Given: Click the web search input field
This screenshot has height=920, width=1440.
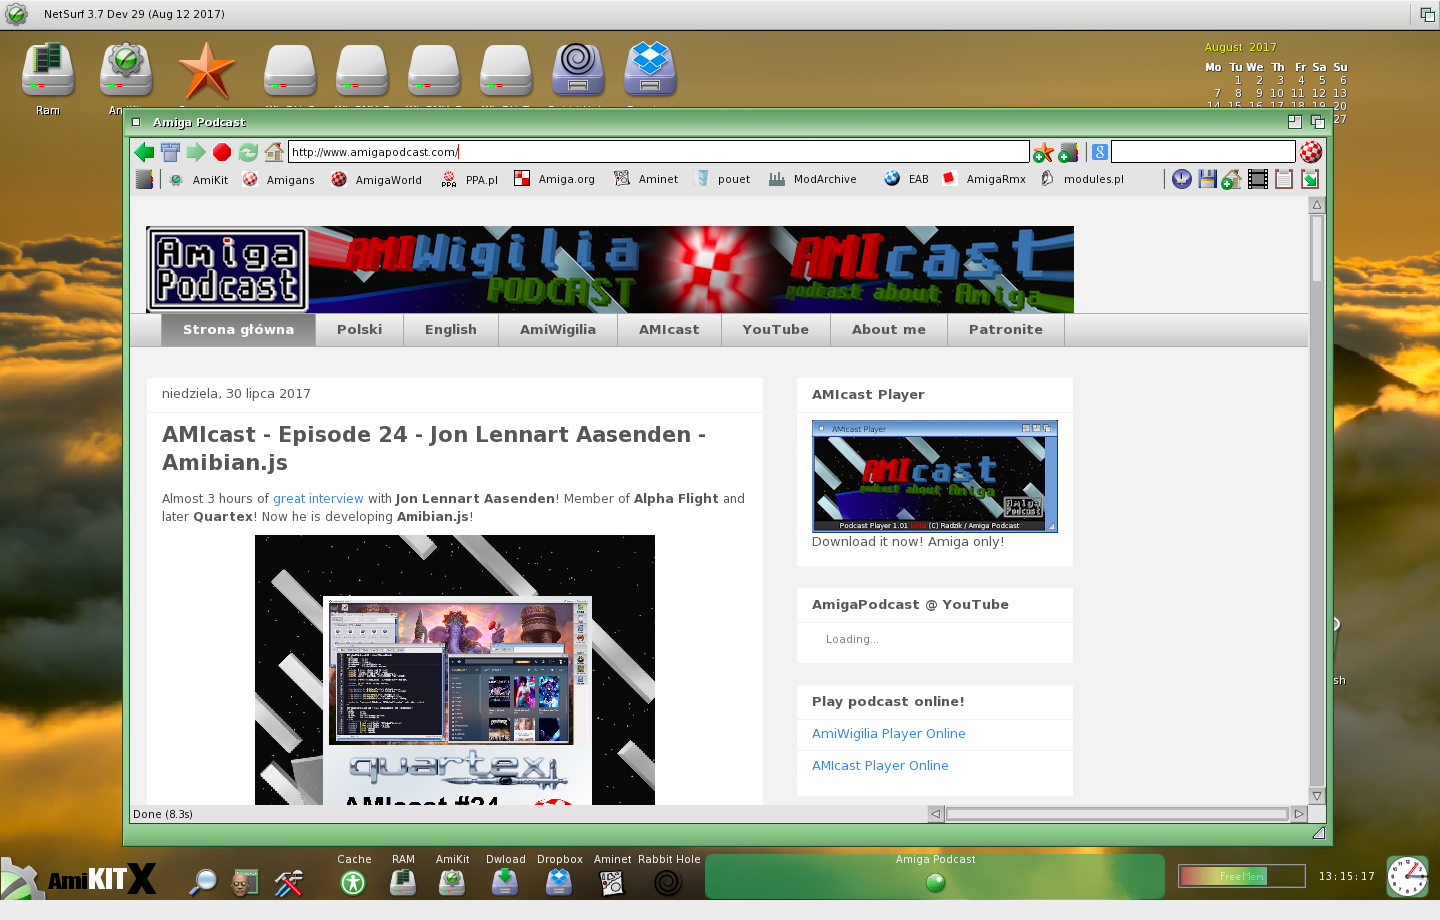Looking at the screenshot, I should [1203, 152].
